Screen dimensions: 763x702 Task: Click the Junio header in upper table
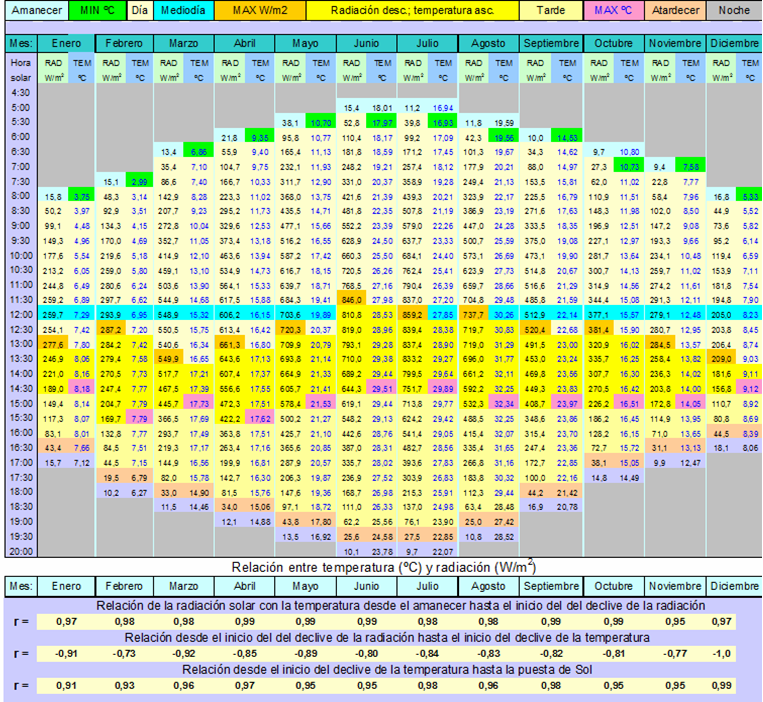point(366,45)
